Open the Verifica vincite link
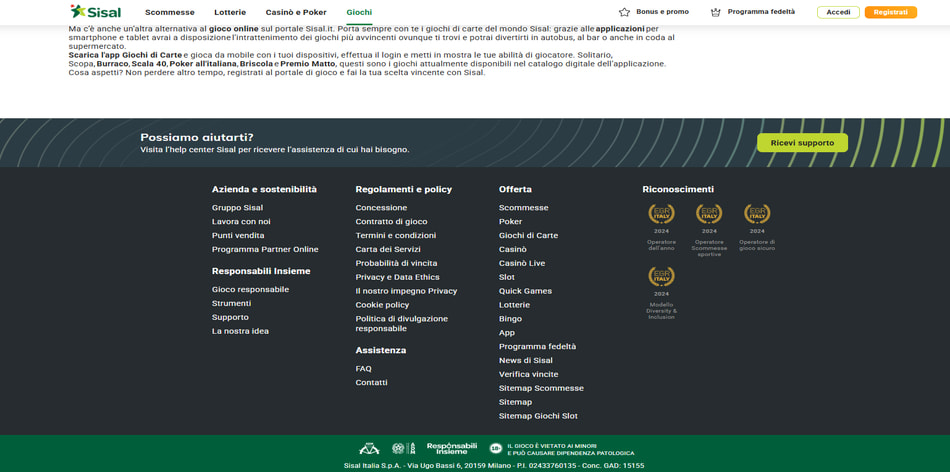Viewport: 950px width, 472px height. point(528,375)
